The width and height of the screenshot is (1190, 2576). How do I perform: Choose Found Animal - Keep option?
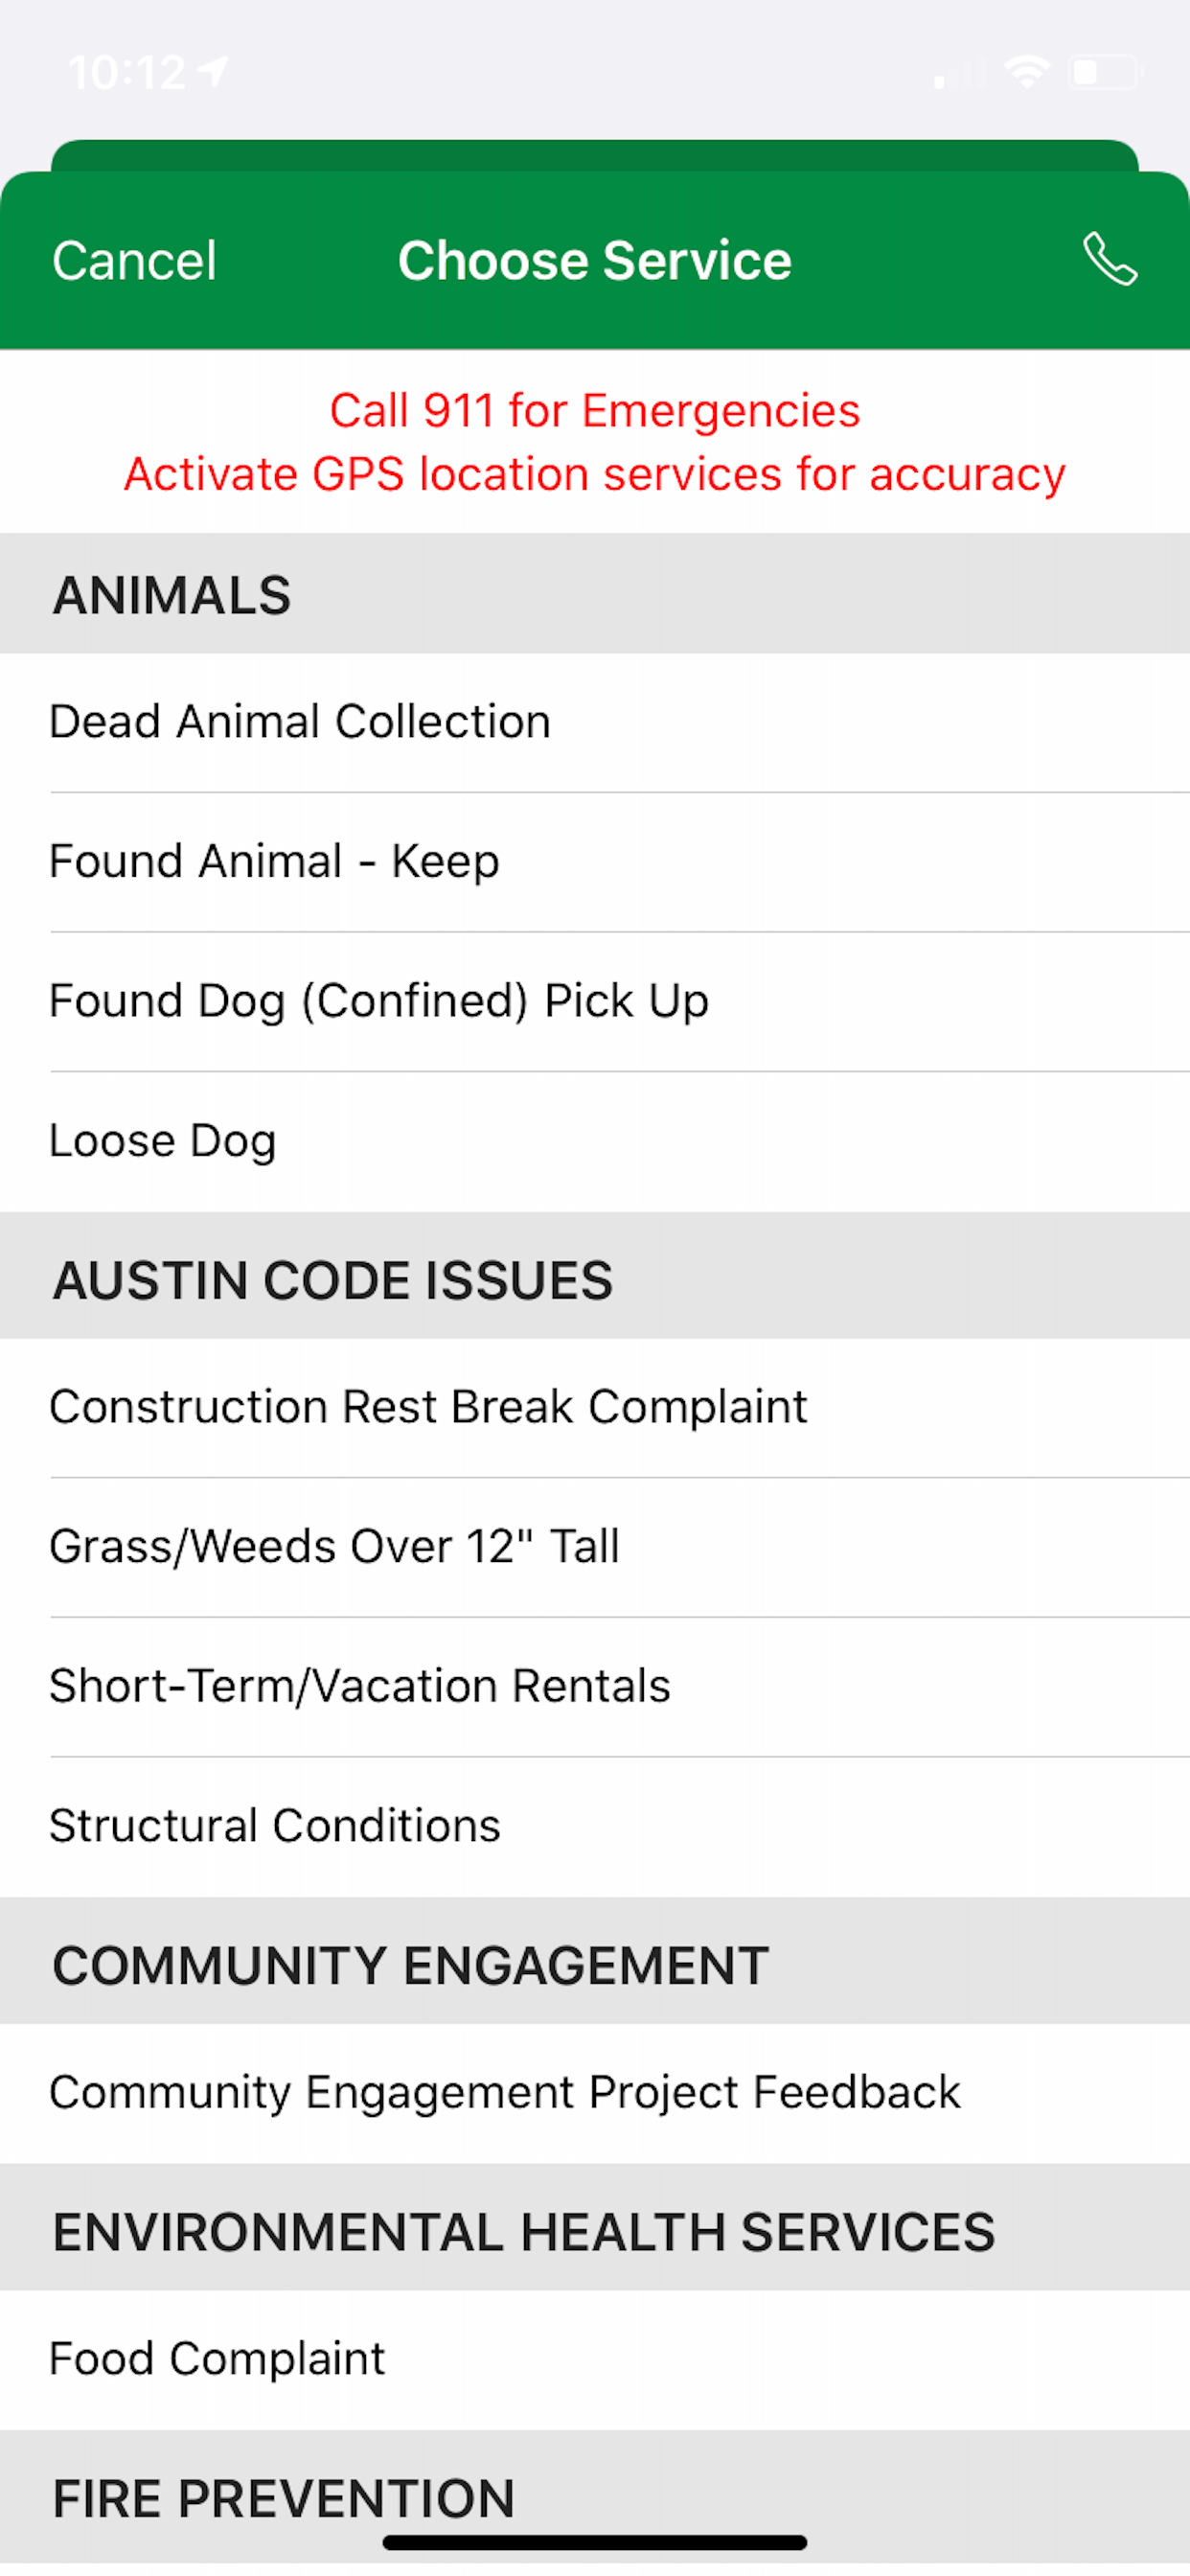pyautogui.click(x=274, y=862)
